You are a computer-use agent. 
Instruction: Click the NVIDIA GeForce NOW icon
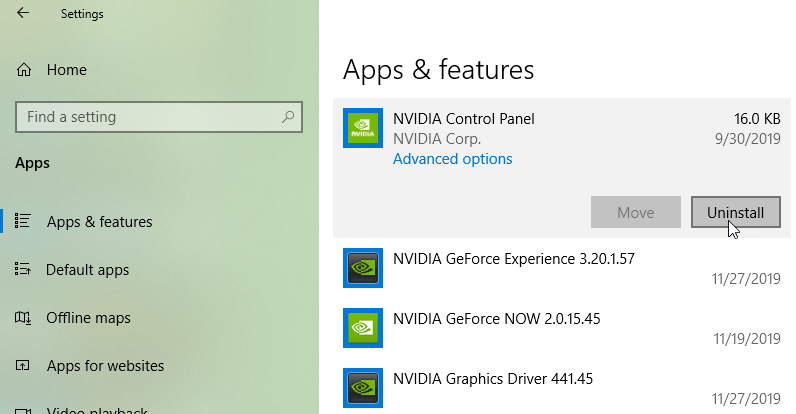click(x=363, y=328)
